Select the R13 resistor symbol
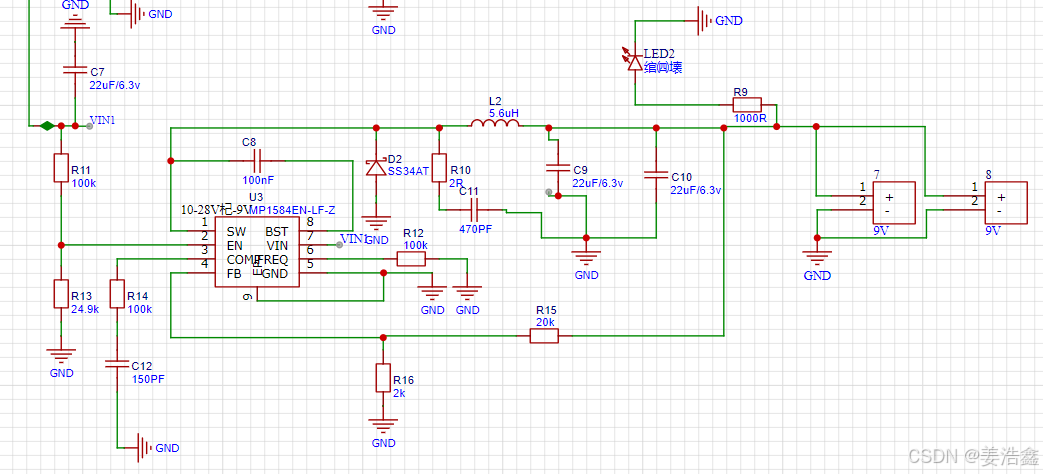This screenshot has height=474, width=1043. click(61, 293)
